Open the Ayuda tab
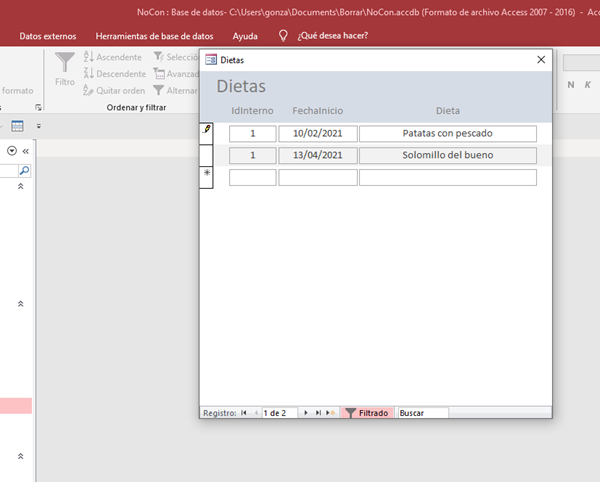600x482 pixels. pyautogui.click(x=244, y=36)
